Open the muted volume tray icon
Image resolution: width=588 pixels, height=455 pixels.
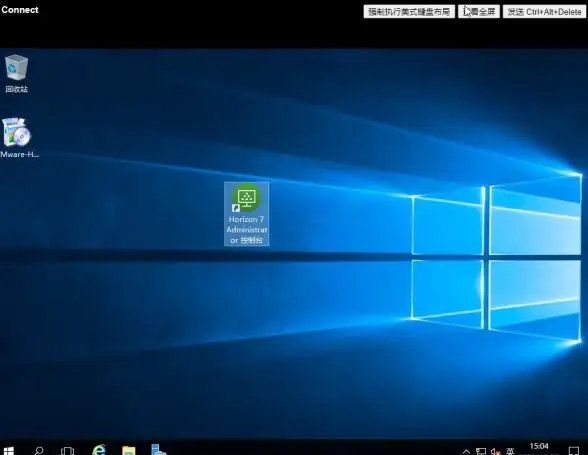[x=496, y=451]
